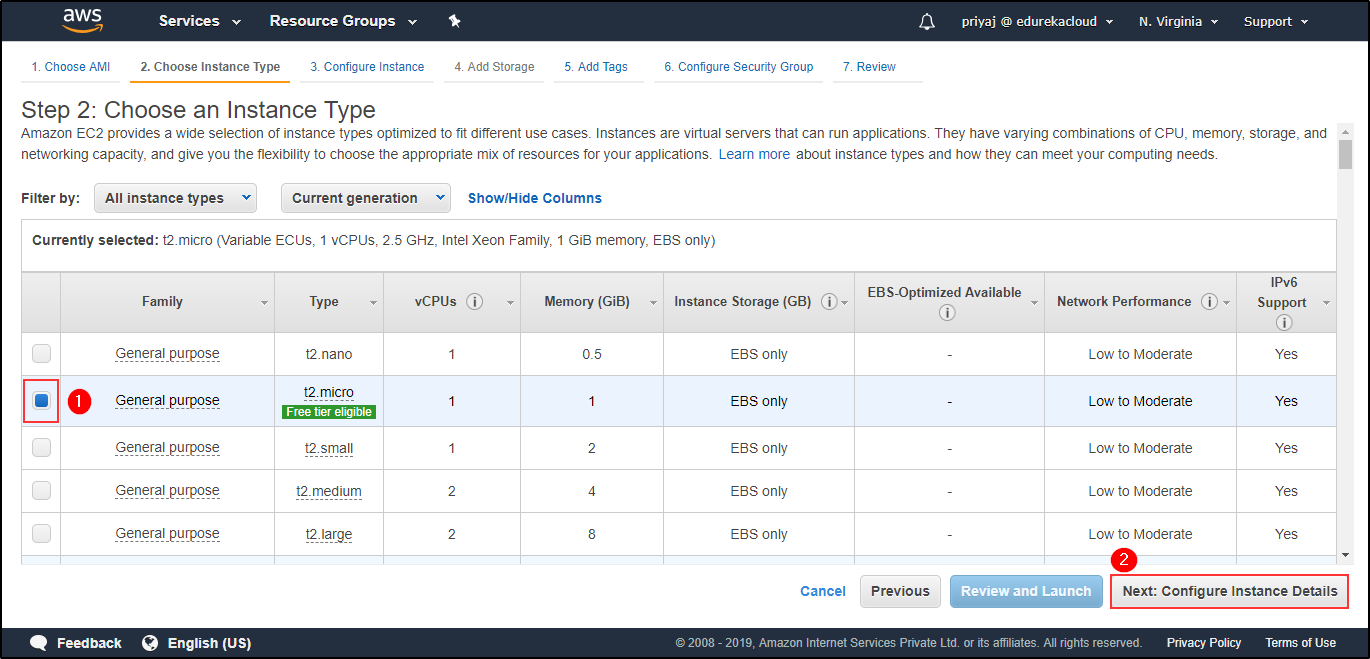Open the Privacy Policy link
The width and height of the screenshot is (1370, 659).
[1204, 643]
